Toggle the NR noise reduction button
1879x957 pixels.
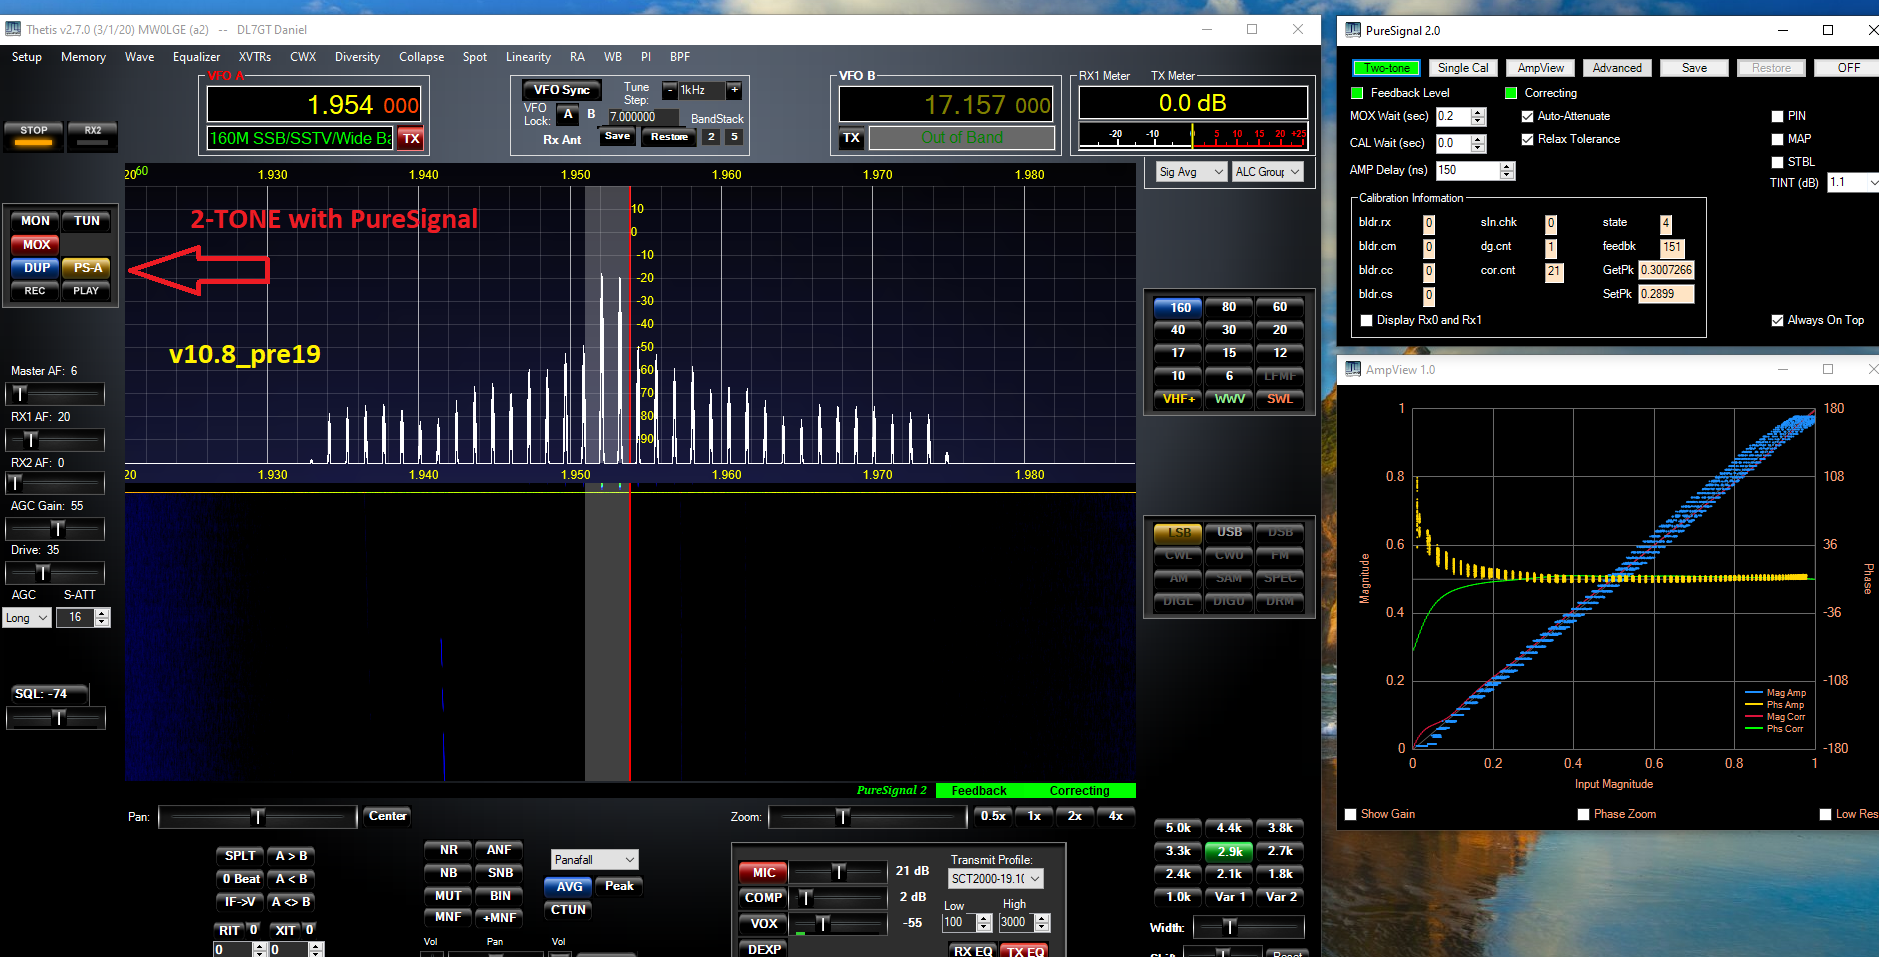[449, 850]
